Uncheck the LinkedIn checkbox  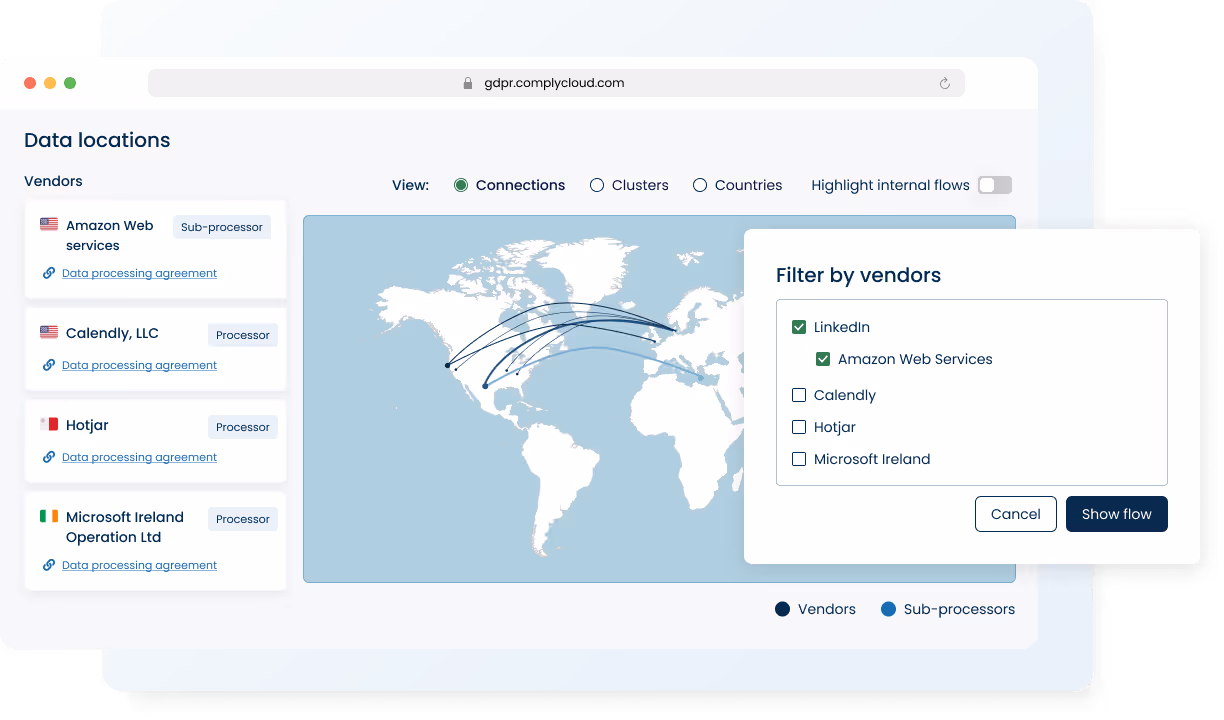[799, 327]
